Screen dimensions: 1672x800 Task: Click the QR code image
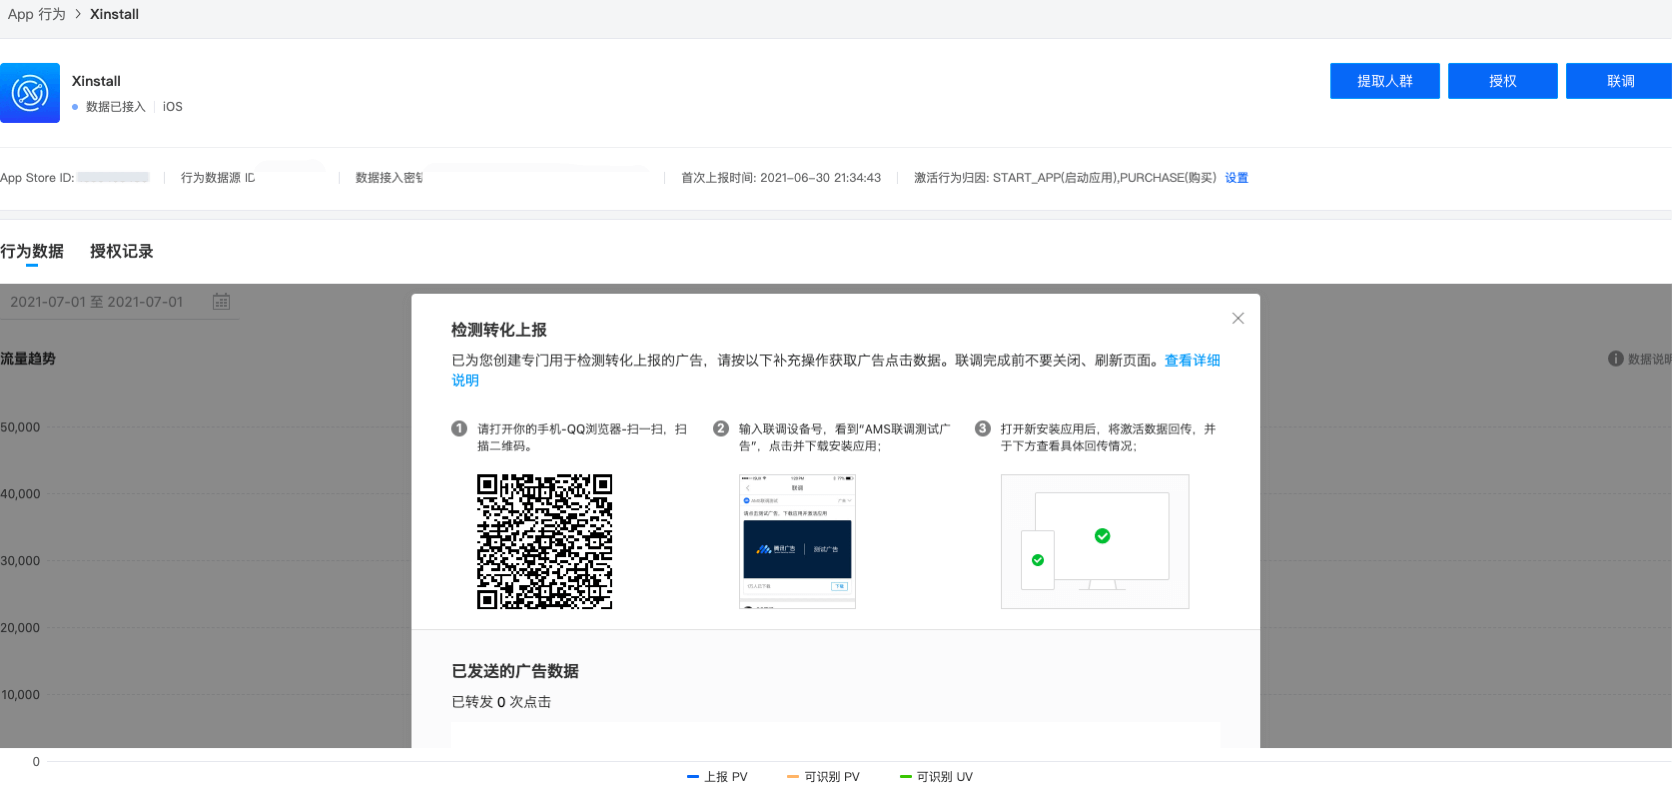point(545,542)
